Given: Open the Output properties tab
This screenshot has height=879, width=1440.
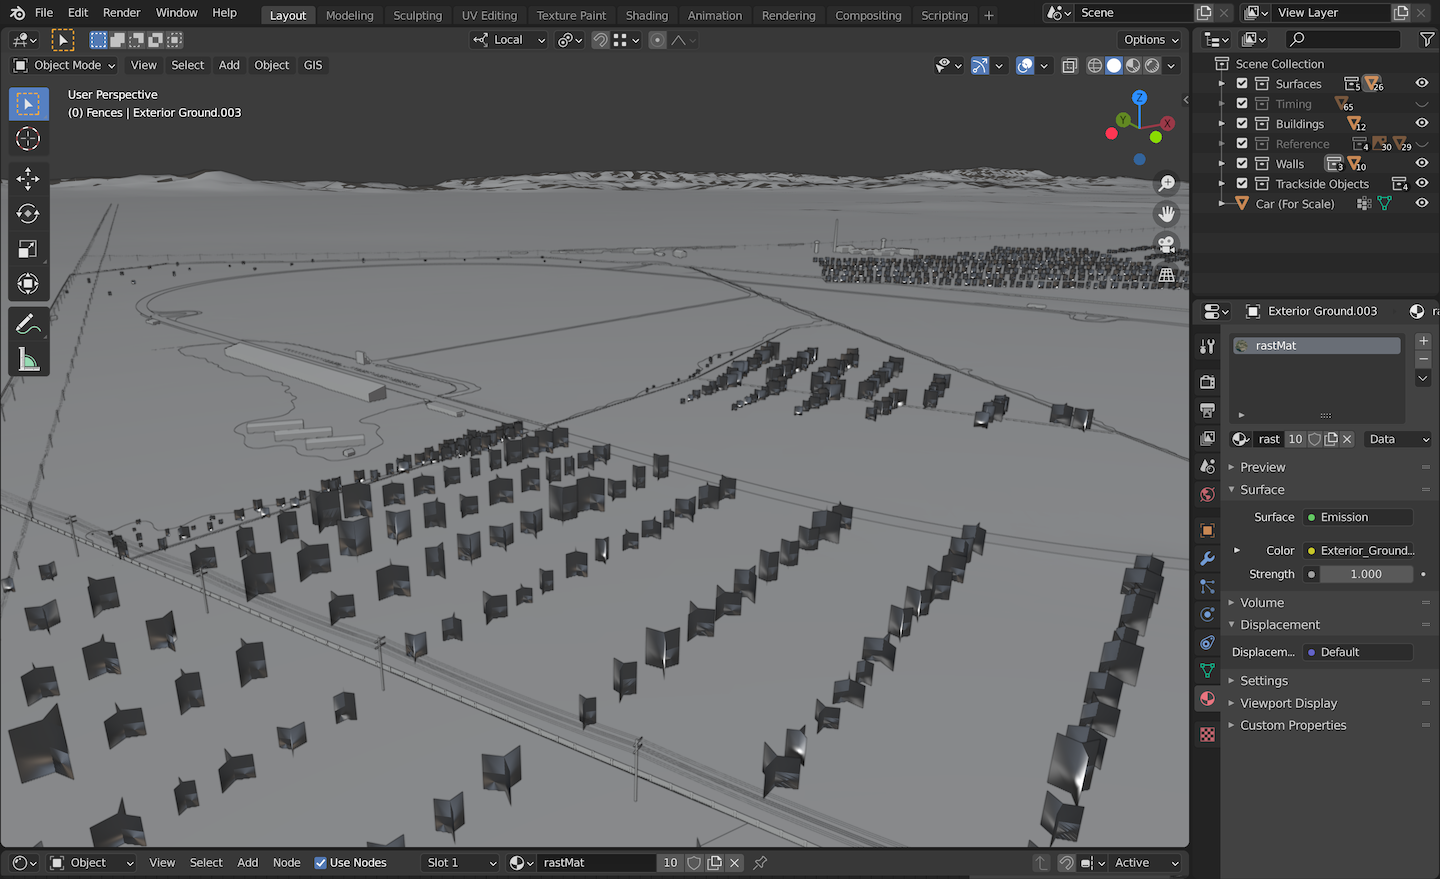Looking at the screenshot, I should (x=1207, y=410).
